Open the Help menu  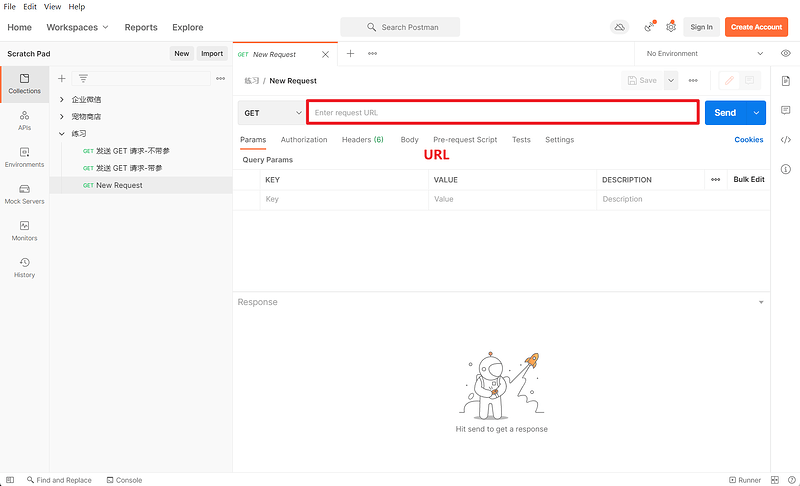(x=77, y=7)
